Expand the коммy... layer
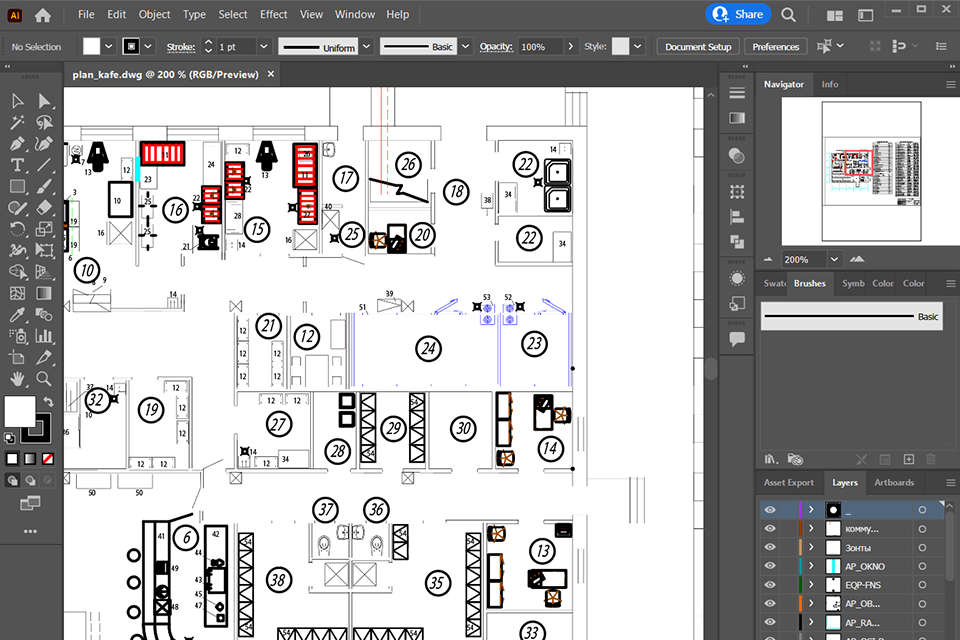 811,529
